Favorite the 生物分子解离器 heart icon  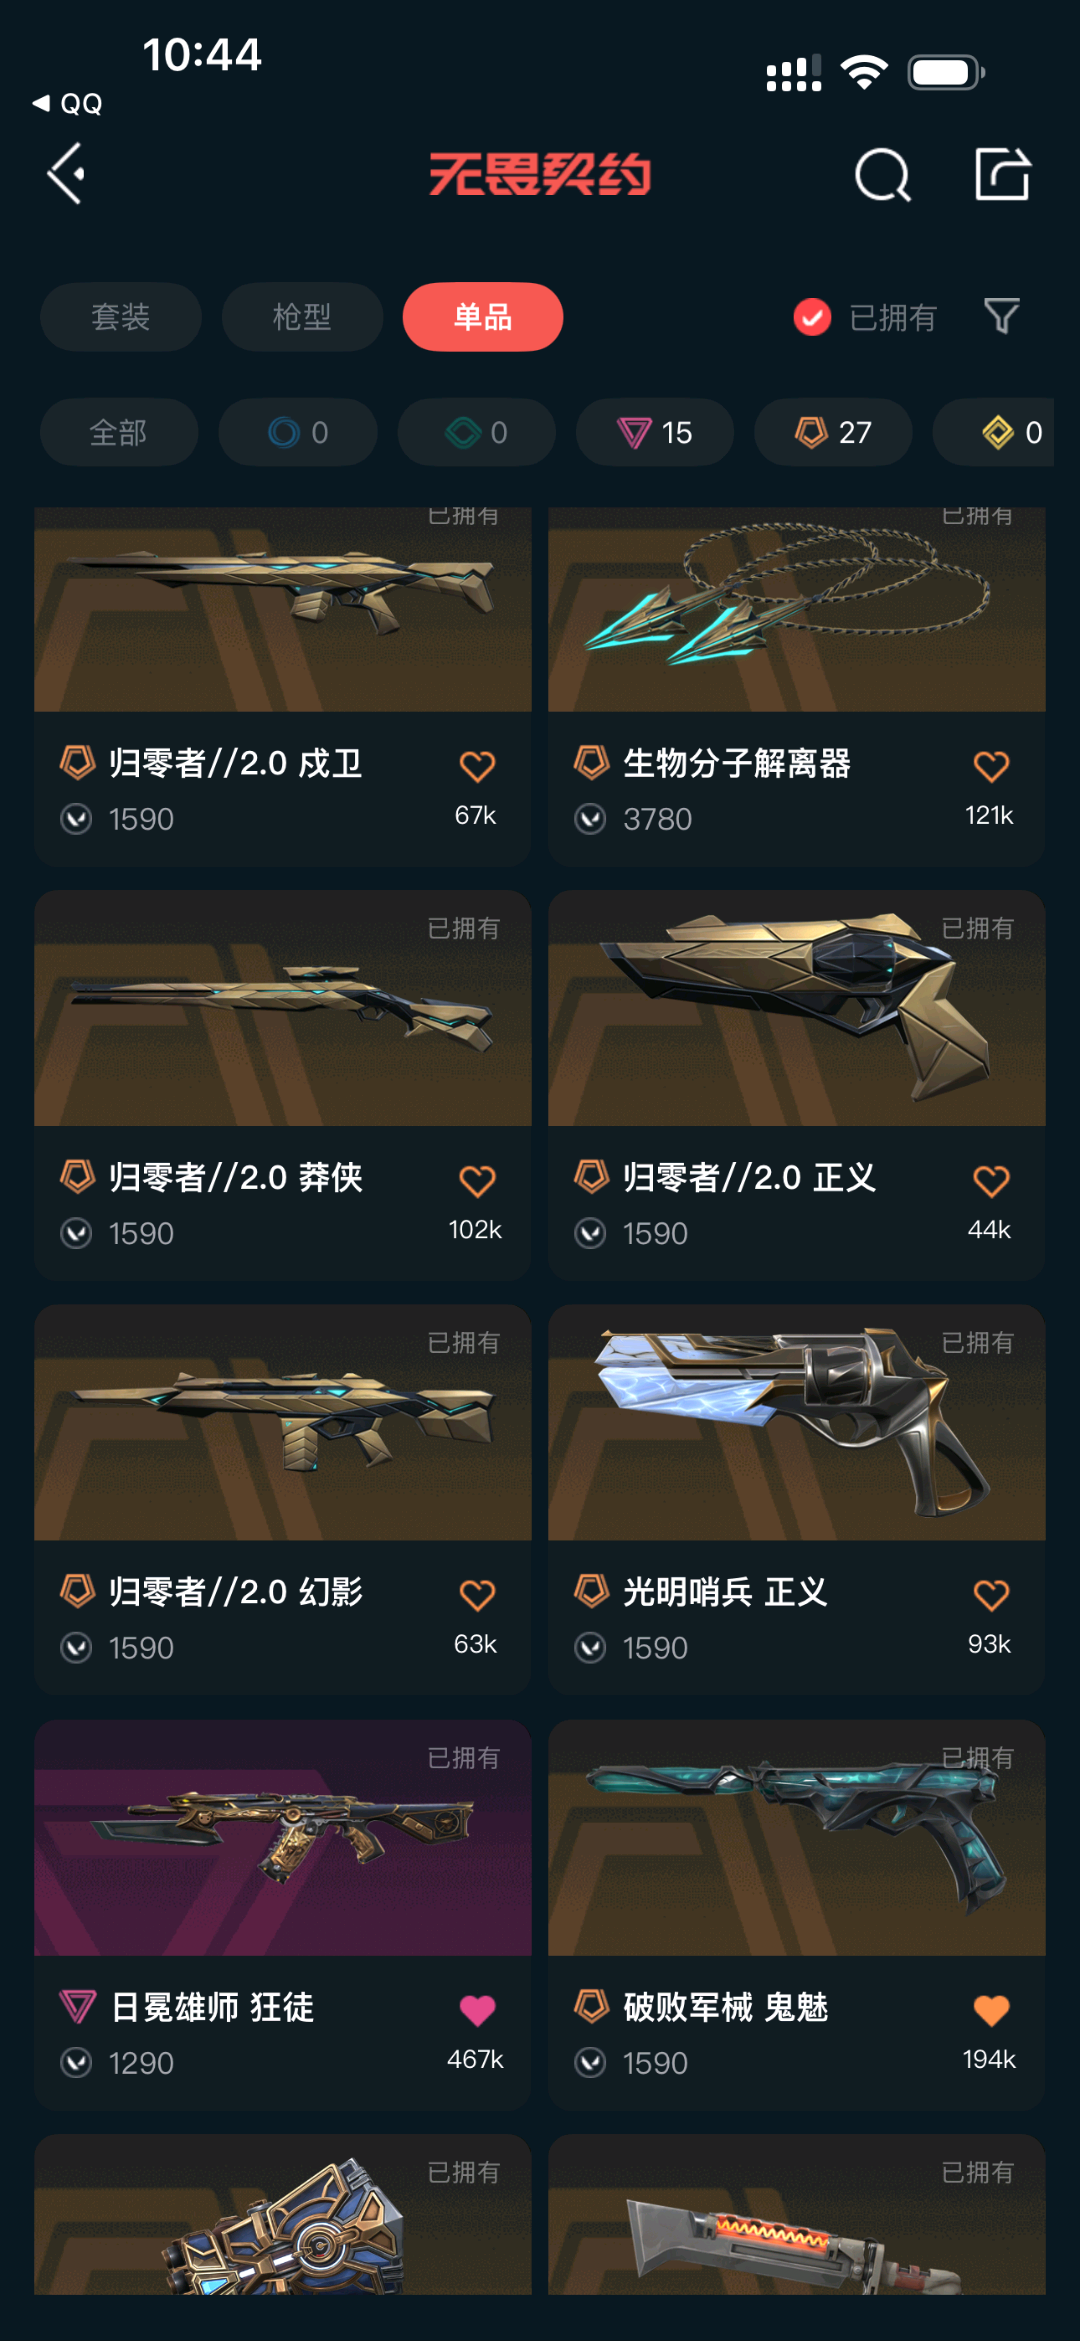click(x=991, y=766)
